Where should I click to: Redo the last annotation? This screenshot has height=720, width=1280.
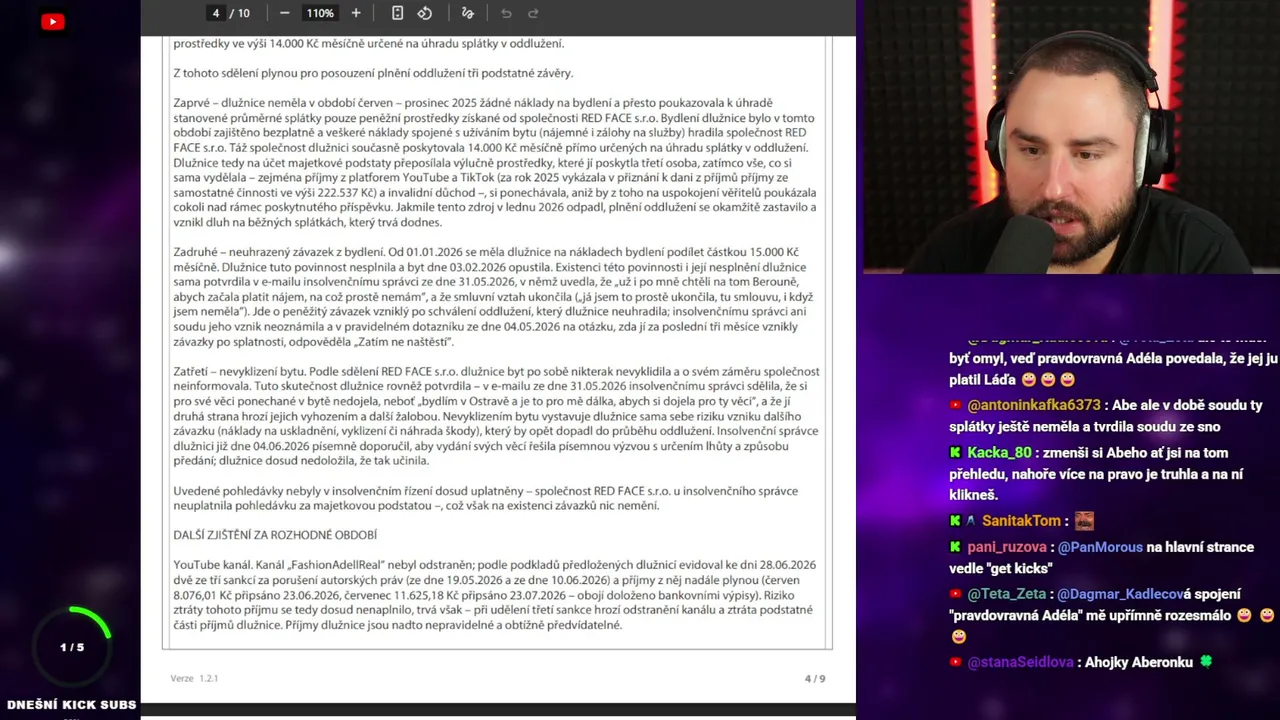click(533, 13)
